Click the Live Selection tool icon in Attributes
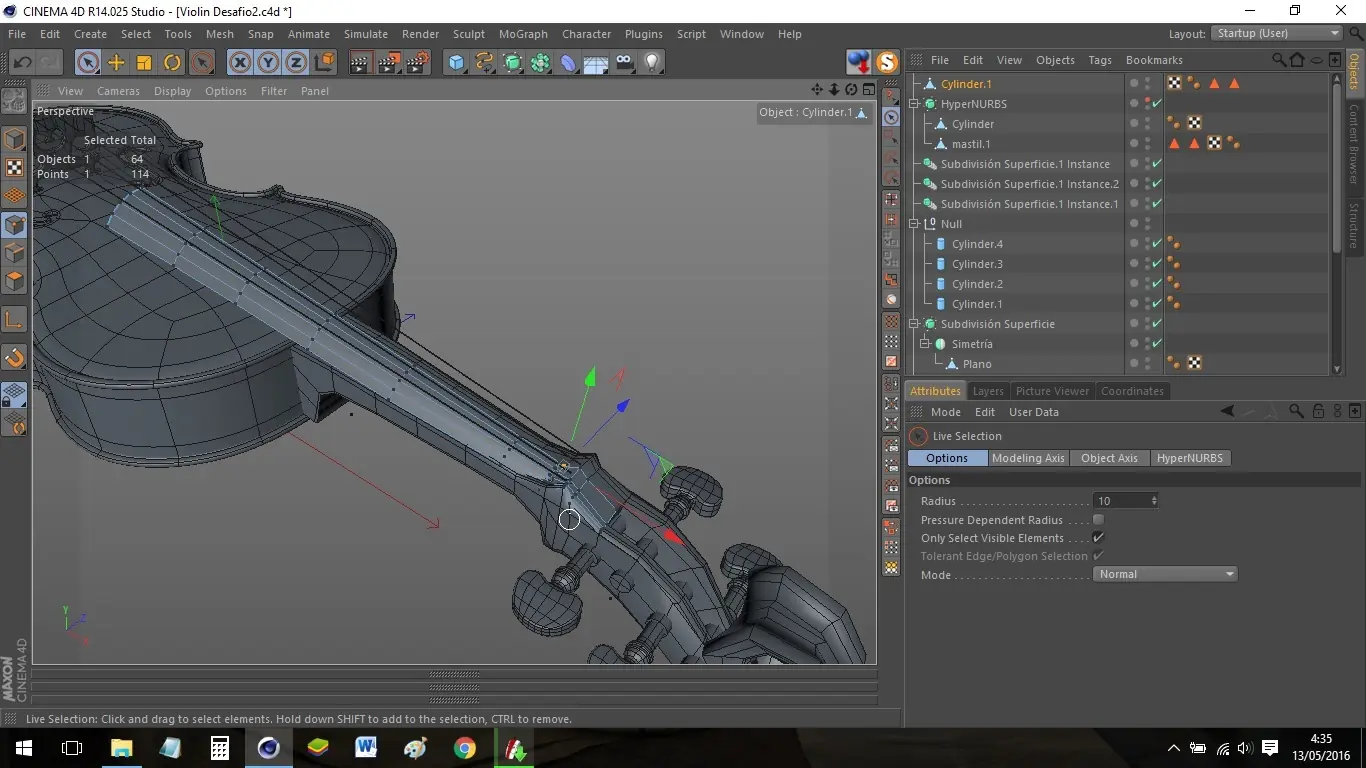 point(918,436)
